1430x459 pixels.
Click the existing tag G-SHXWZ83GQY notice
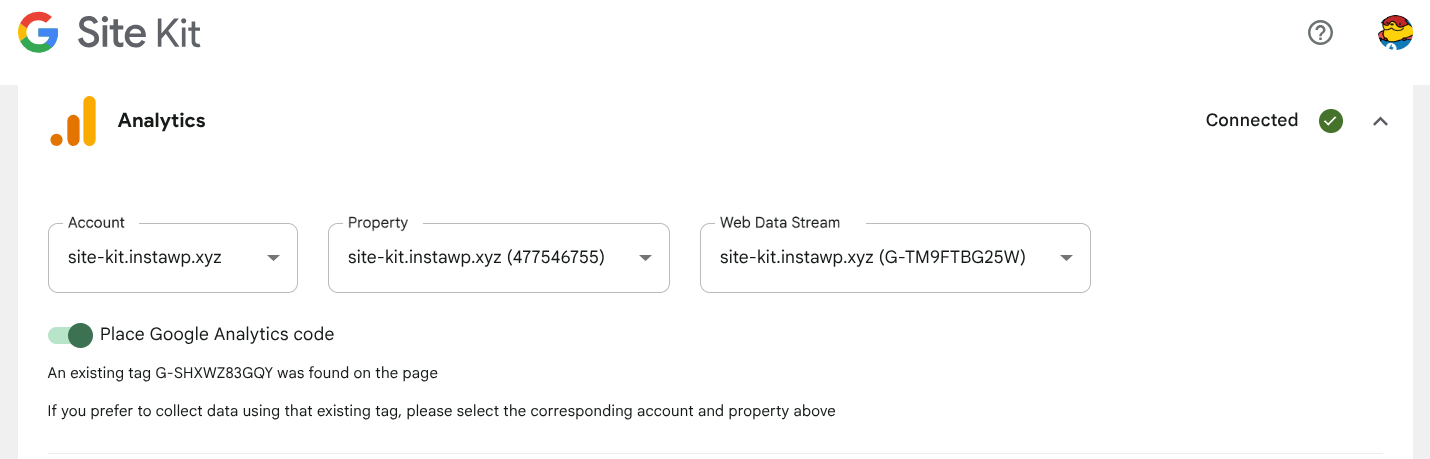point(243,373)
